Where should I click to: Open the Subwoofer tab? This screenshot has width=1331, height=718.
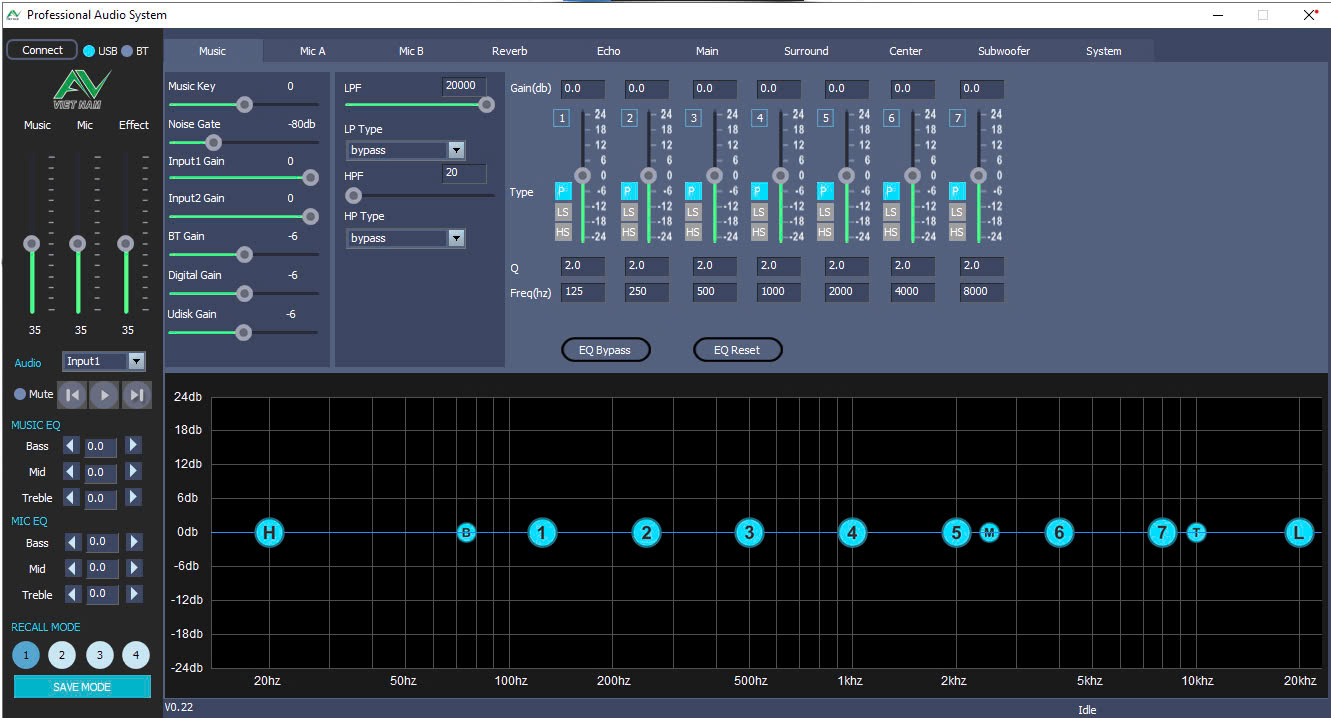pyautogui.click(x=1003, y=51)
